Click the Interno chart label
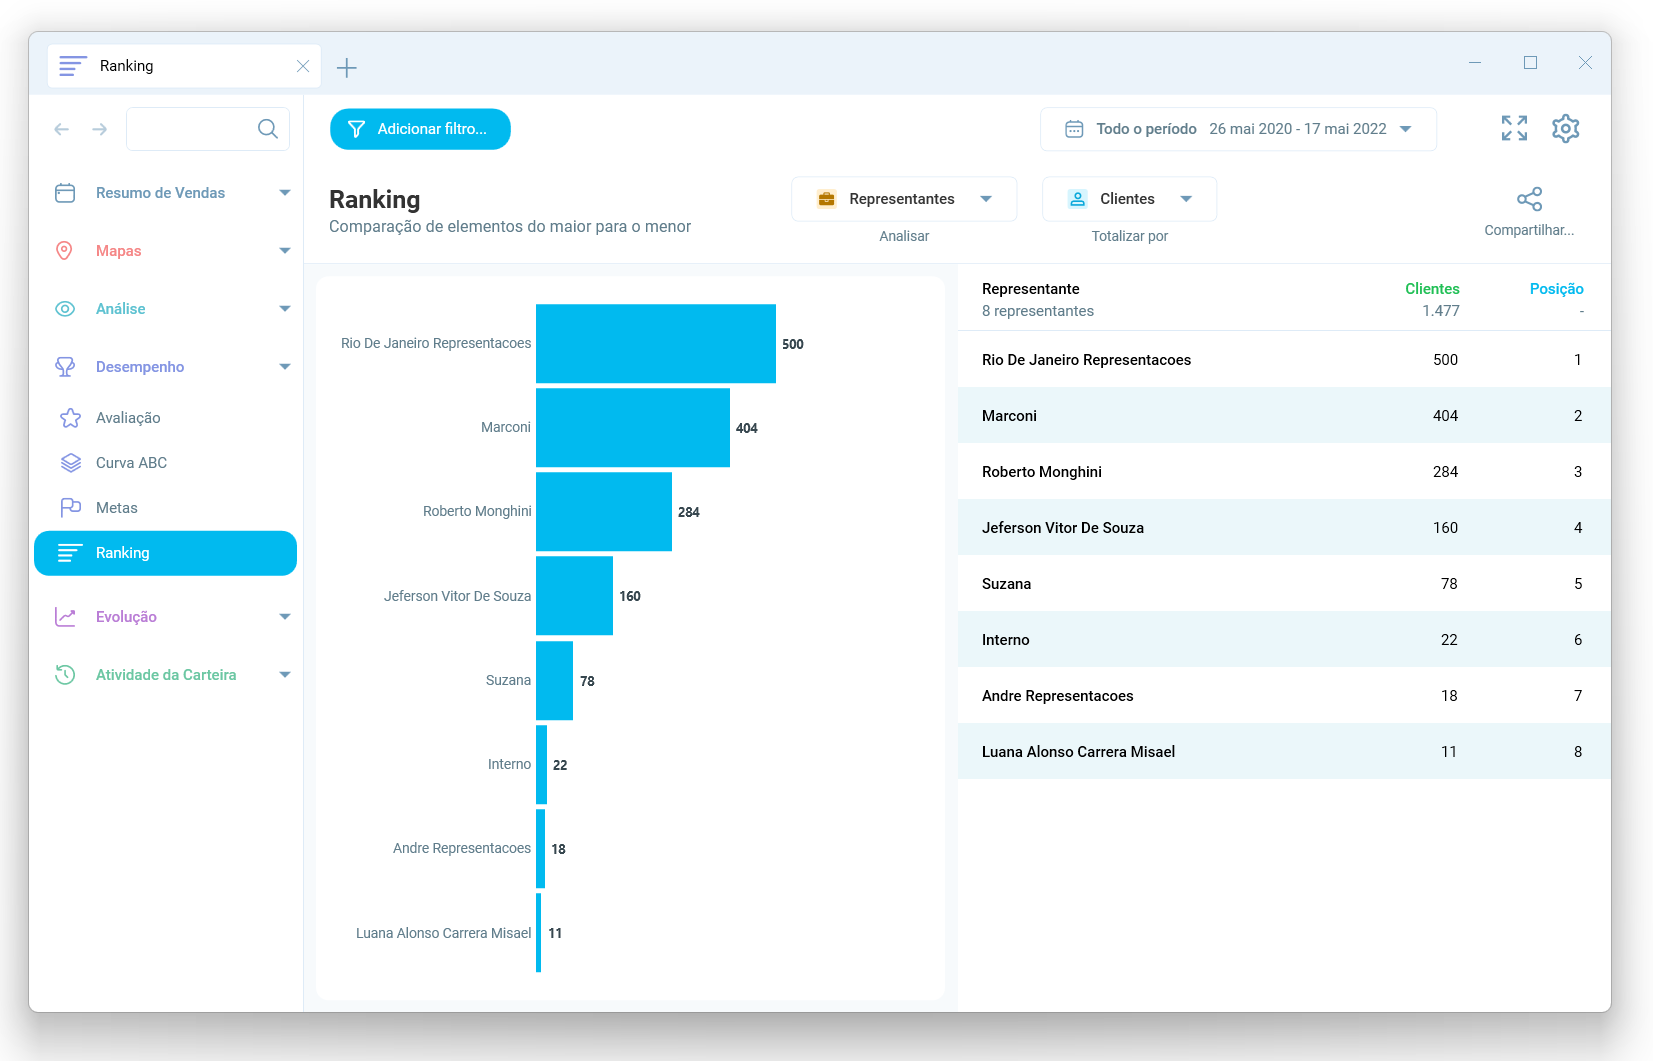This screenshot has height=1061, width=1653. pyautogui.click(x=509, y=764)
